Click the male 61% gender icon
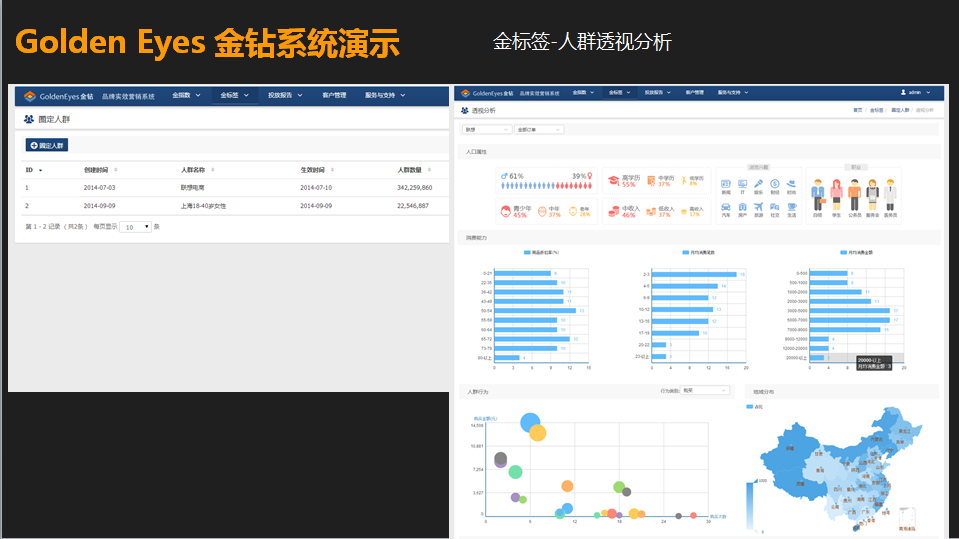Image resolution: width=959 pixels, height=539 pixels. click(x=504, y=176)
